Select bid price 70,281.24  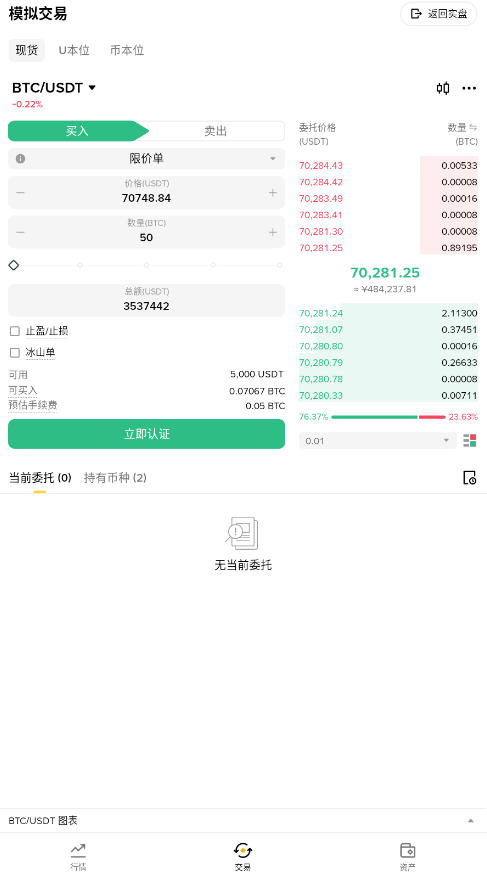[x=321, y=313]
